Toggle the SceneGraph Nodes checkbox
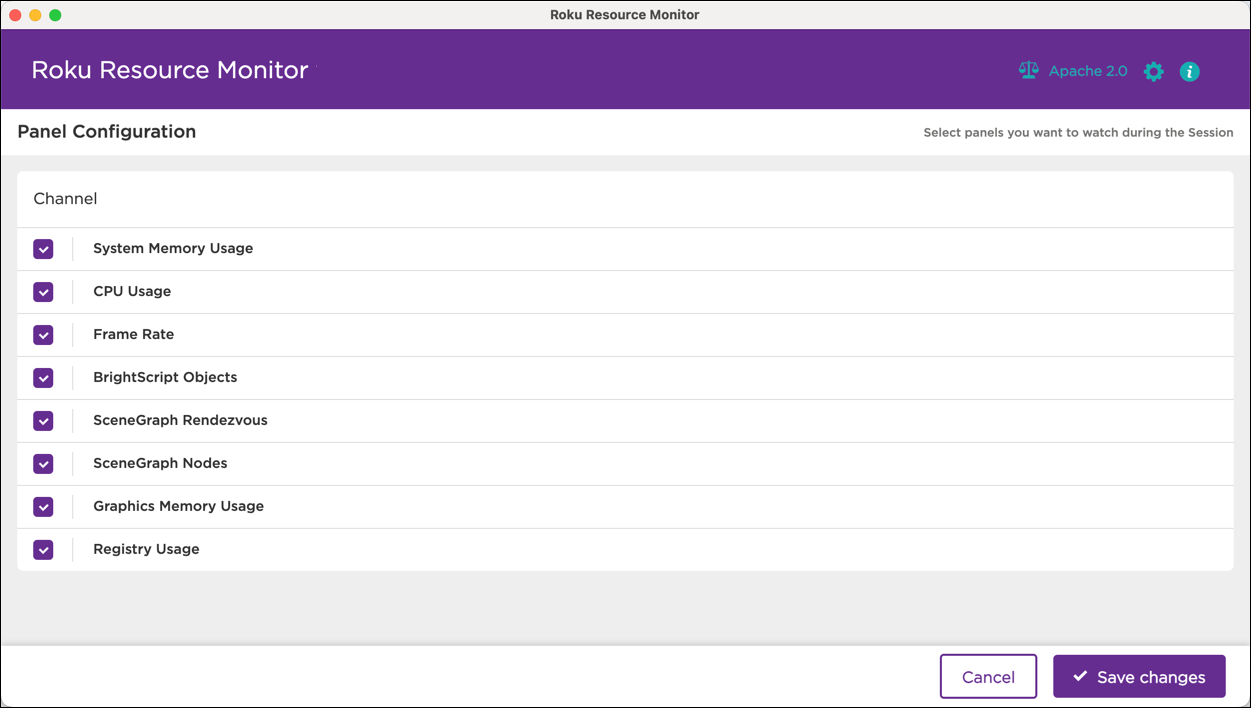The image size is (1251, 708). [x=43, y=463]
